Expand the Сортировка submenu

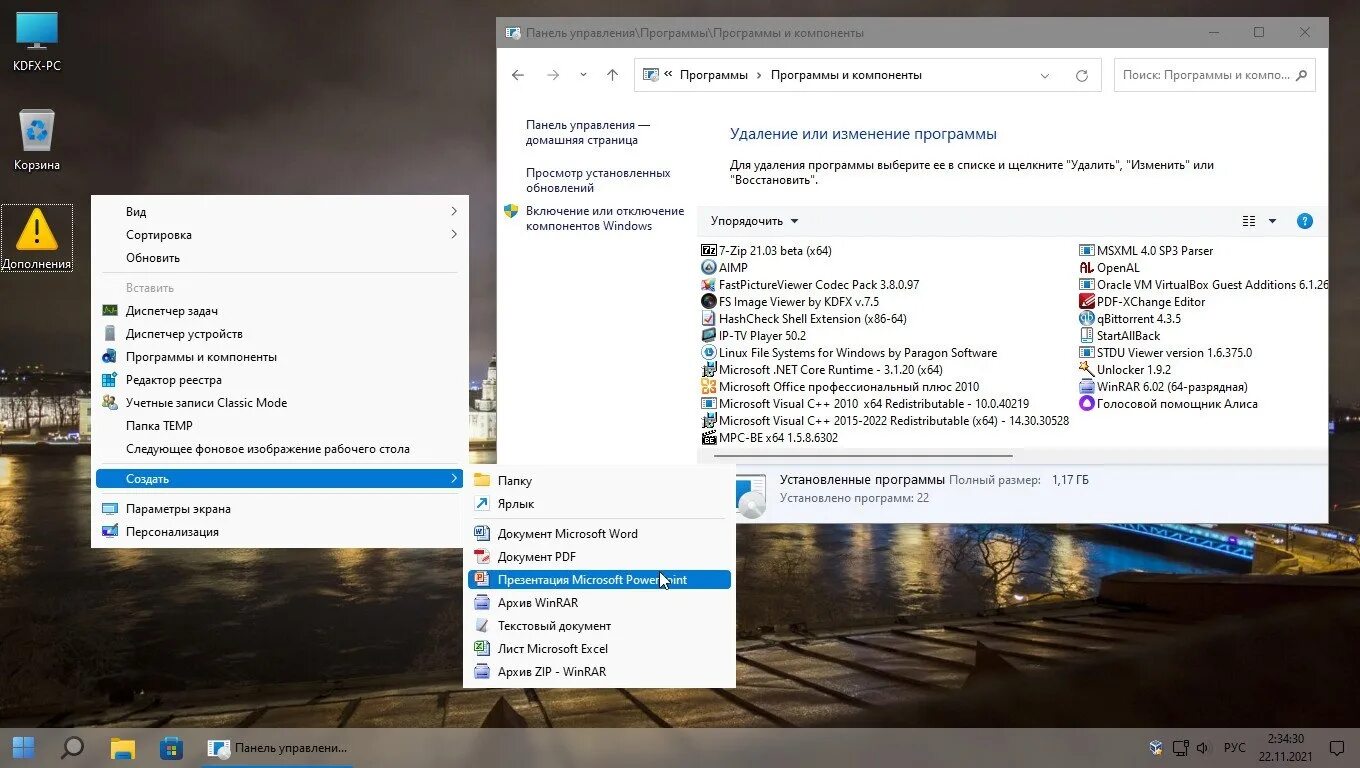(x=279, y=235)
